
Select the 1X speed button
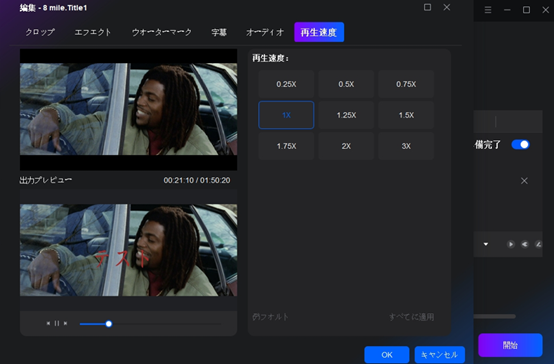[x=286, y=115]
